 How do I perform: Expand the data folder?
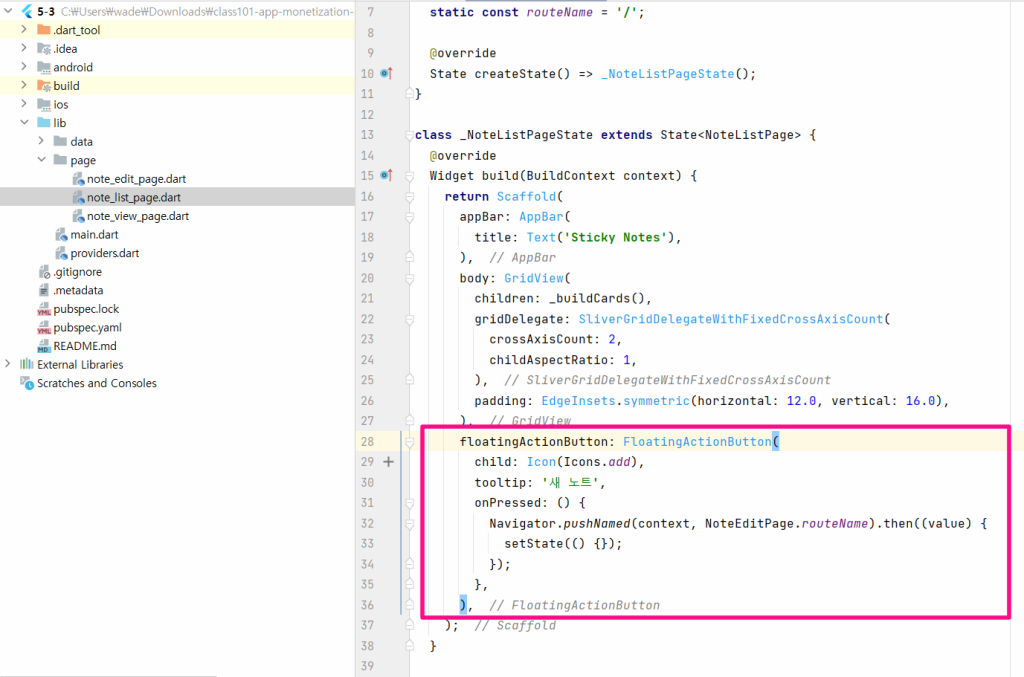click(x=41, y=142)
